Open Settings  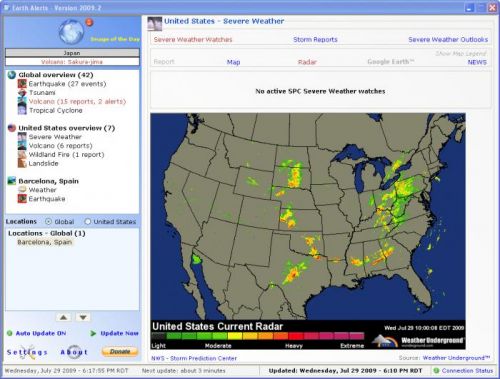pos(27,352)
